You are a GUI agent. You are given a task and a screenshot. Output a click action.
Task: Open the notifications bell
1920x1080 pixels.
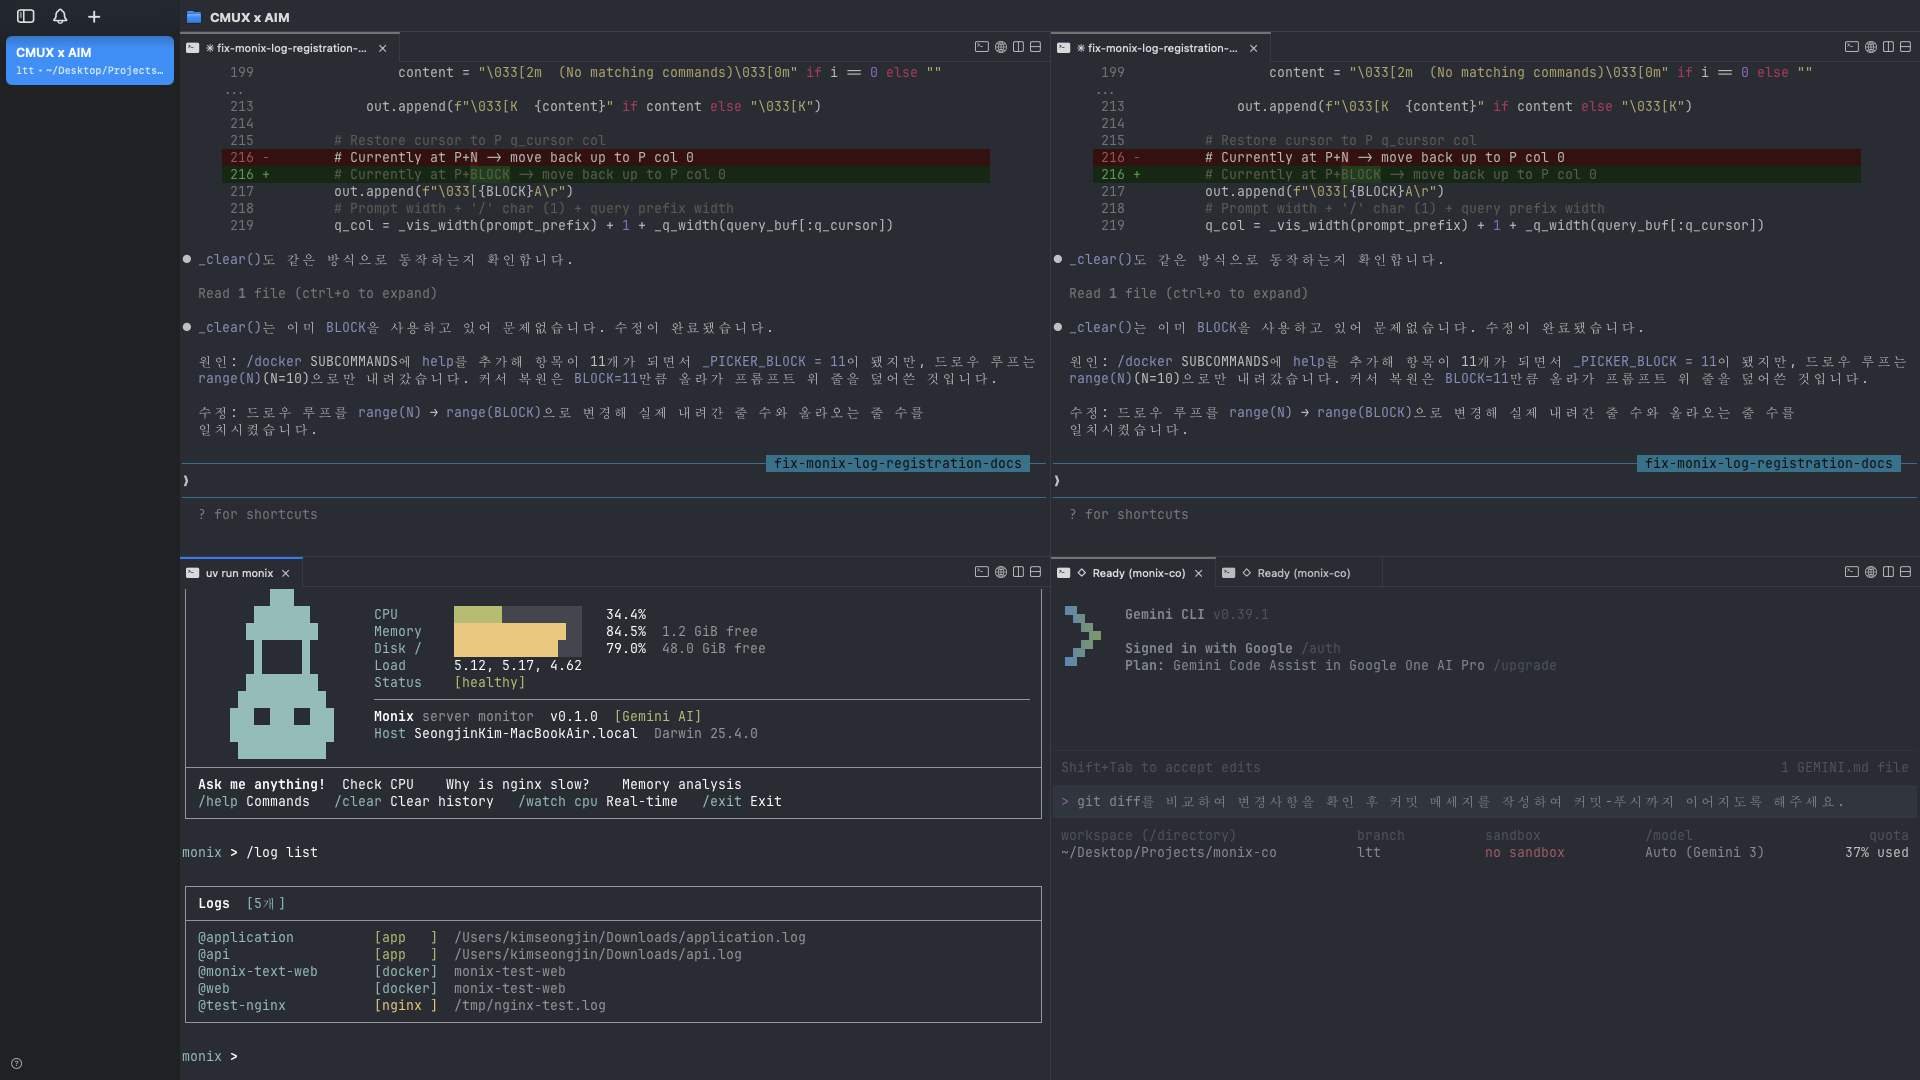60,17
